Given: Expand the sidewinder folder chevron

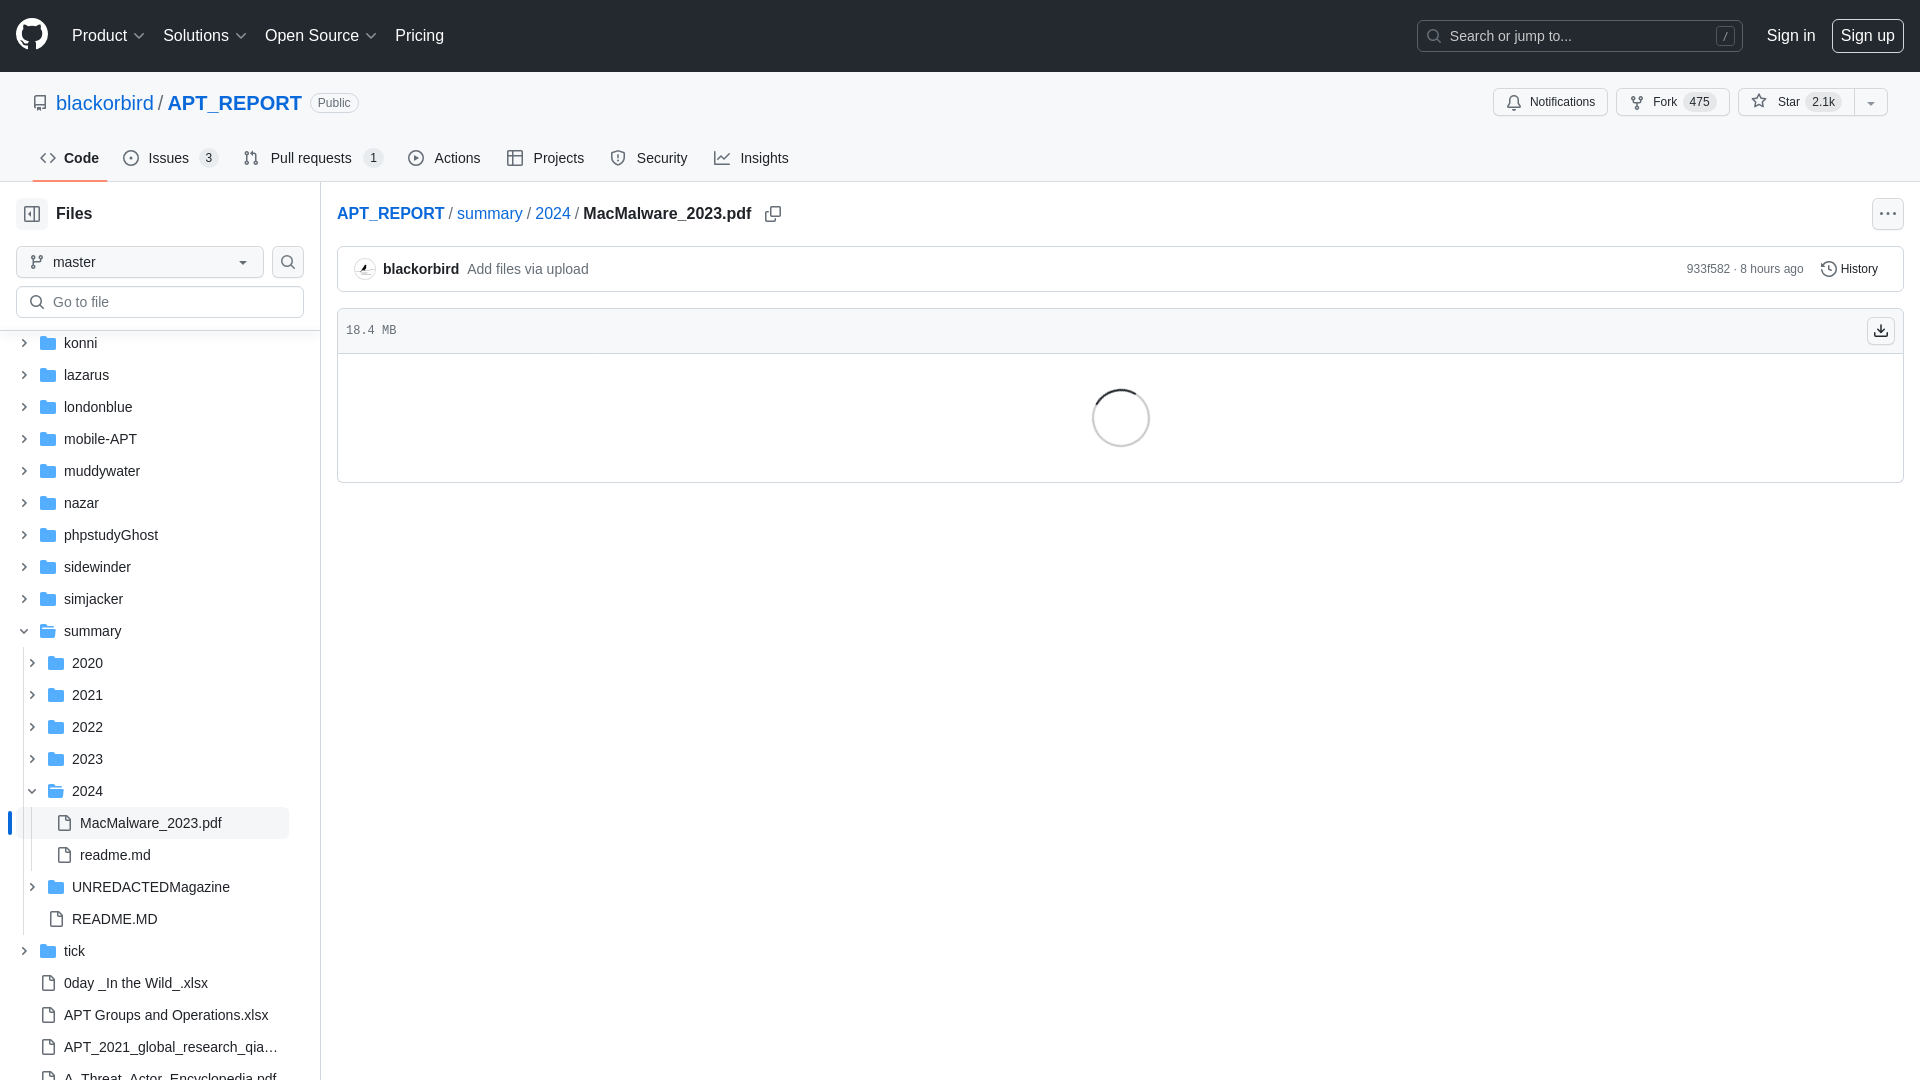Looking at the screenshot, I should pos(24,567).
